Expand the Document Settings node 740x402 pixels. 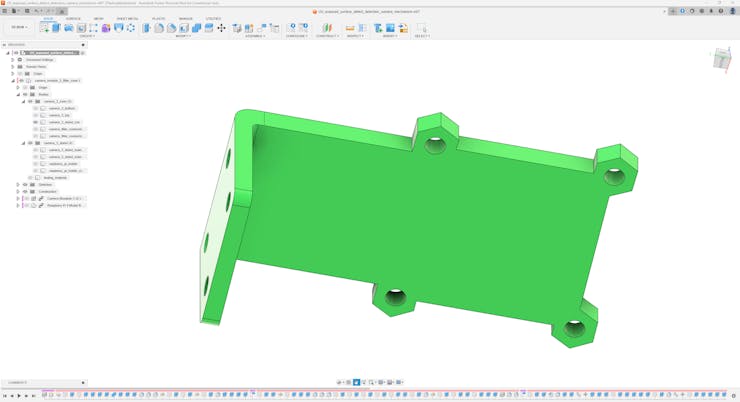(x=13, y=60)
